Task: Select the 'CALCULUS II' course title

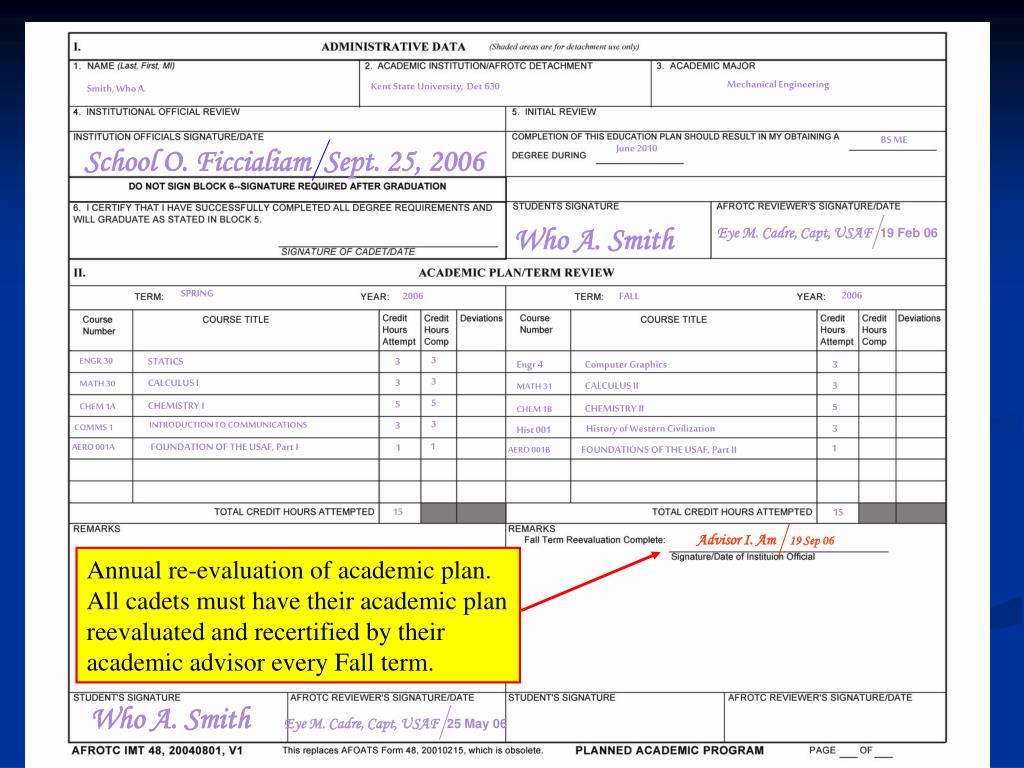Action: coord(611,385)
